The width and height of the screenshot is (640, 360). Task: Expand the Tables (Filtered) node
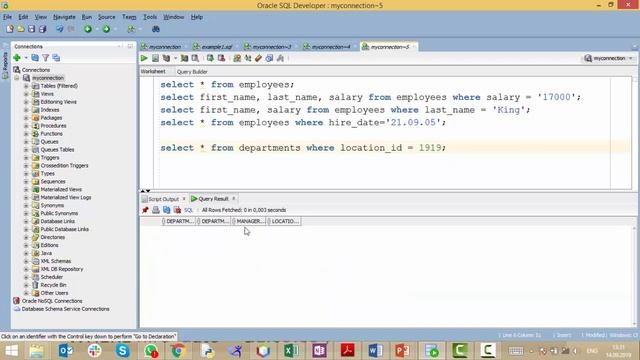coord(26,86)
